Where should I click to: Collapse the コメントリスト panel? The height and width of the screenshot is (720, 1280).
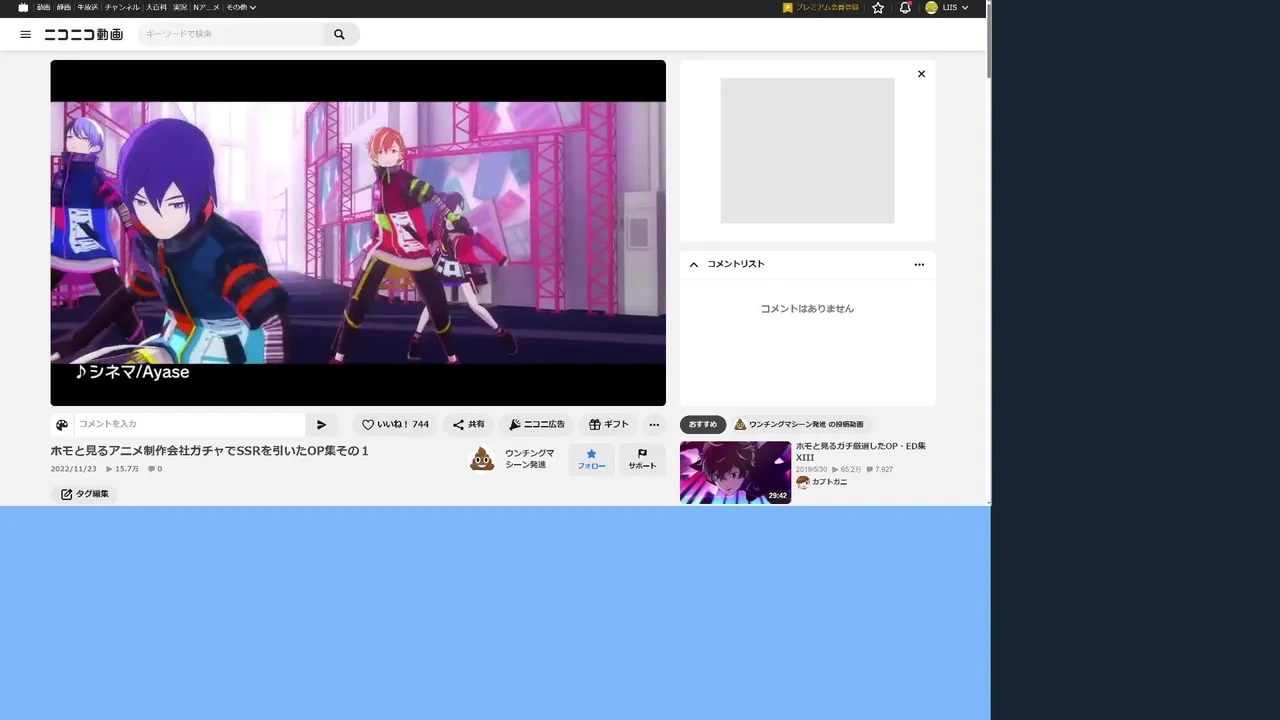[x=694, y=264]
